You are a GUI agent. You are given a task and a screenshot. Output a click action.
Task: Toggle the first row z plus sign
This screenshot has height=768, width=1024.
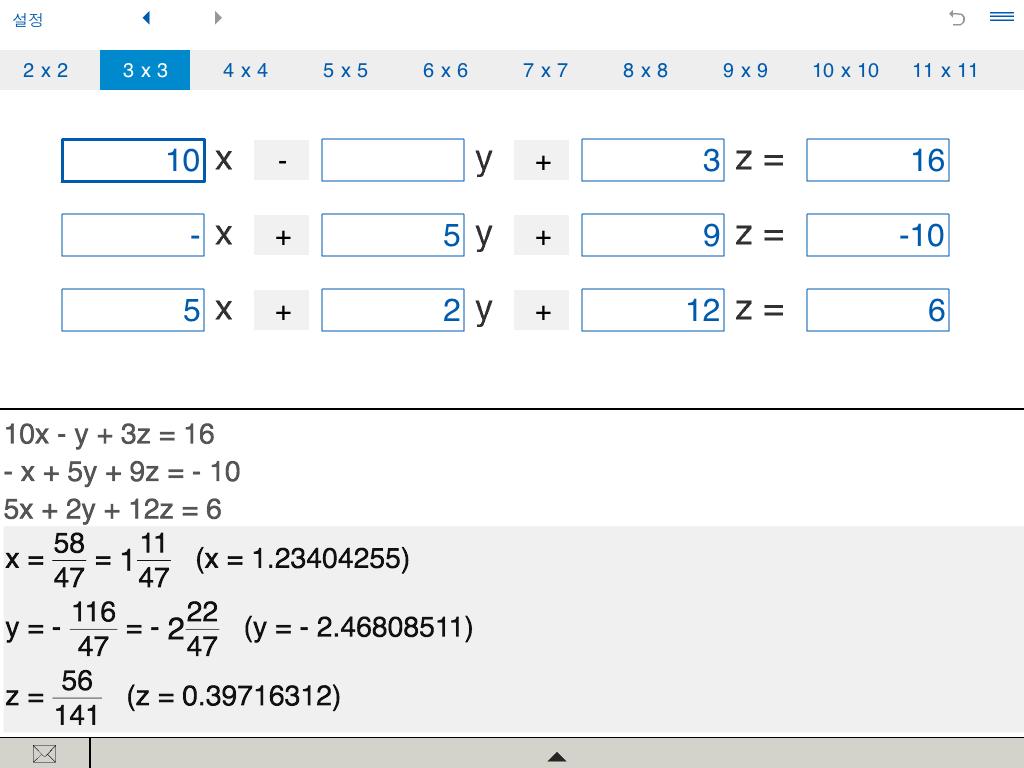point(541,160)
